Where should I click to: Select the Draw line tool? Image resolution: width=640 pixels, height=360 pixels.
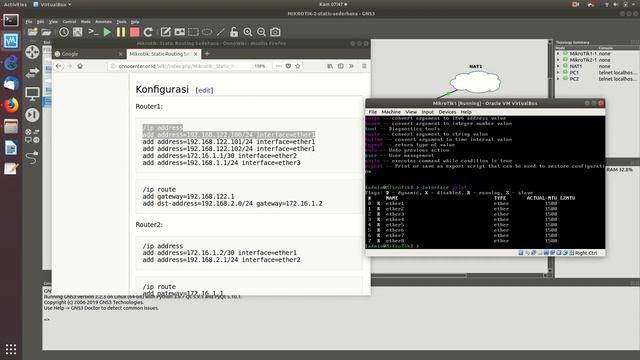(x=221, y=32)
